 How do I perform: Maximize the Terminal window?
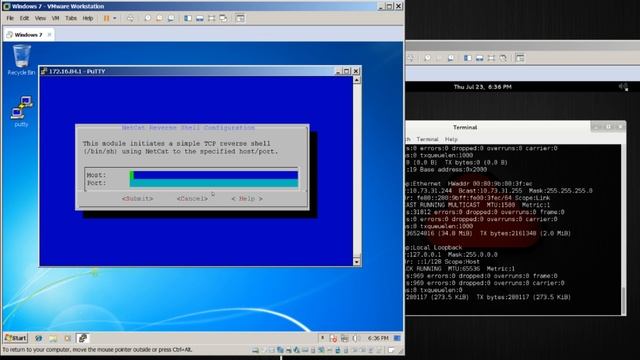tap(609, 127)
